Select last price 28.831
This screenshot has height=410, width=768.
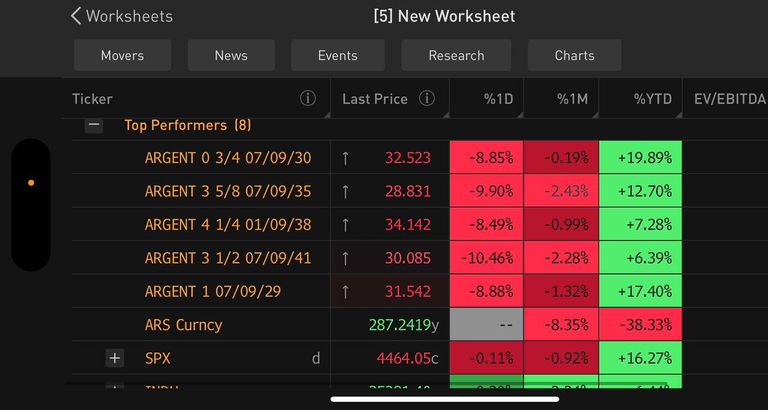point(408,191)
